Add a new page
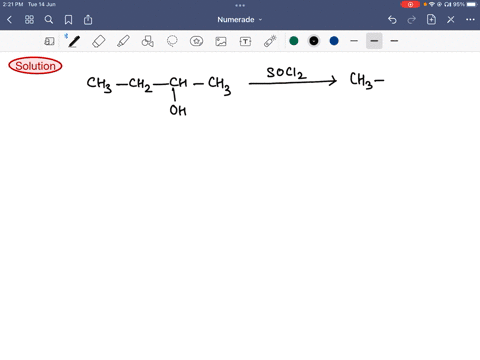 431,20
